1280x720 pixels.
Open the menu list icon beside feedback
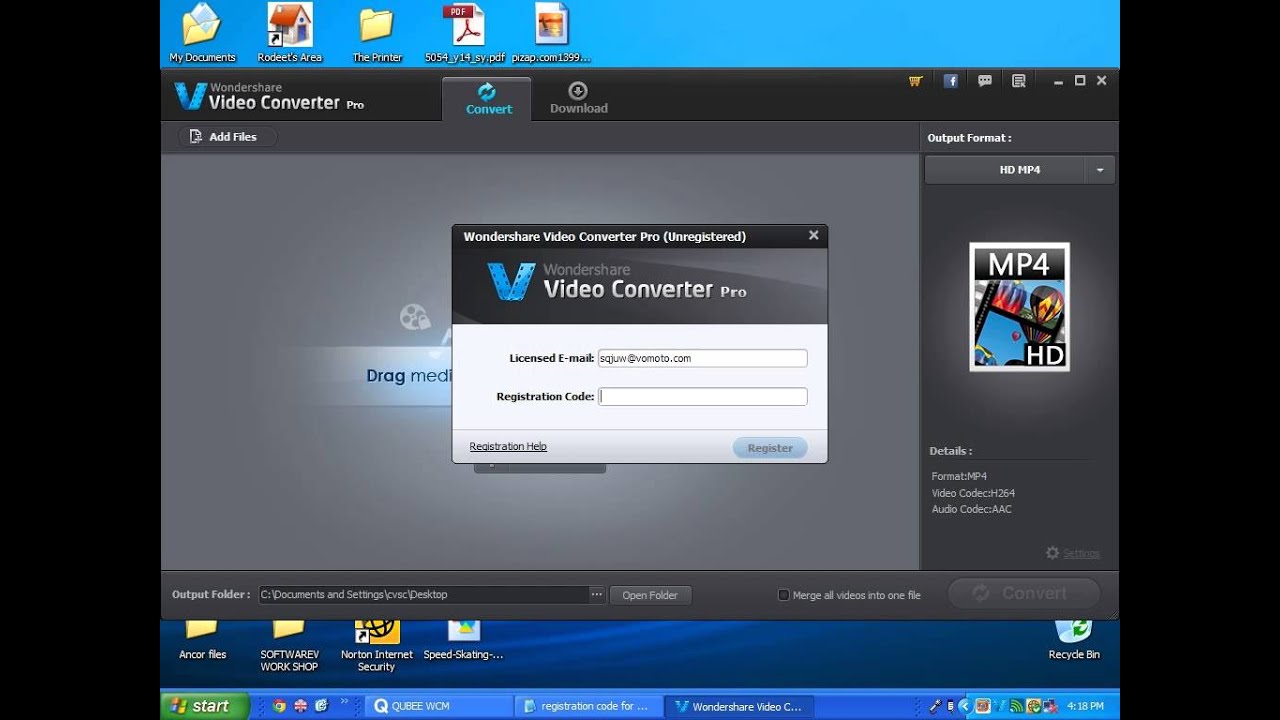tap(1019, 81)
